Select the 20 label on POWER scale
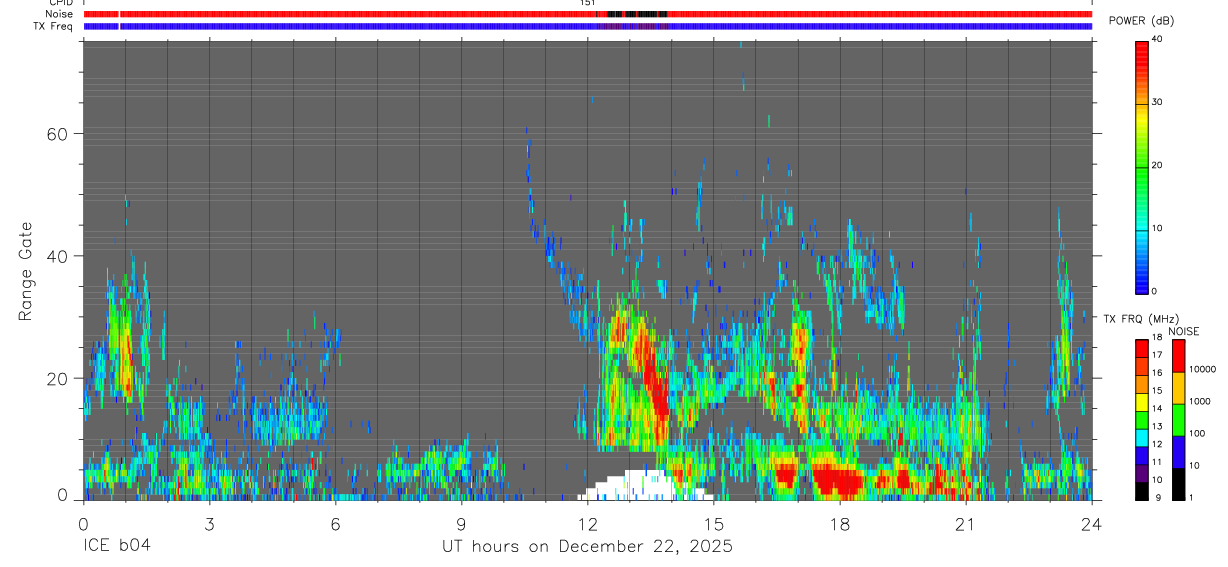 (1158, 165)
